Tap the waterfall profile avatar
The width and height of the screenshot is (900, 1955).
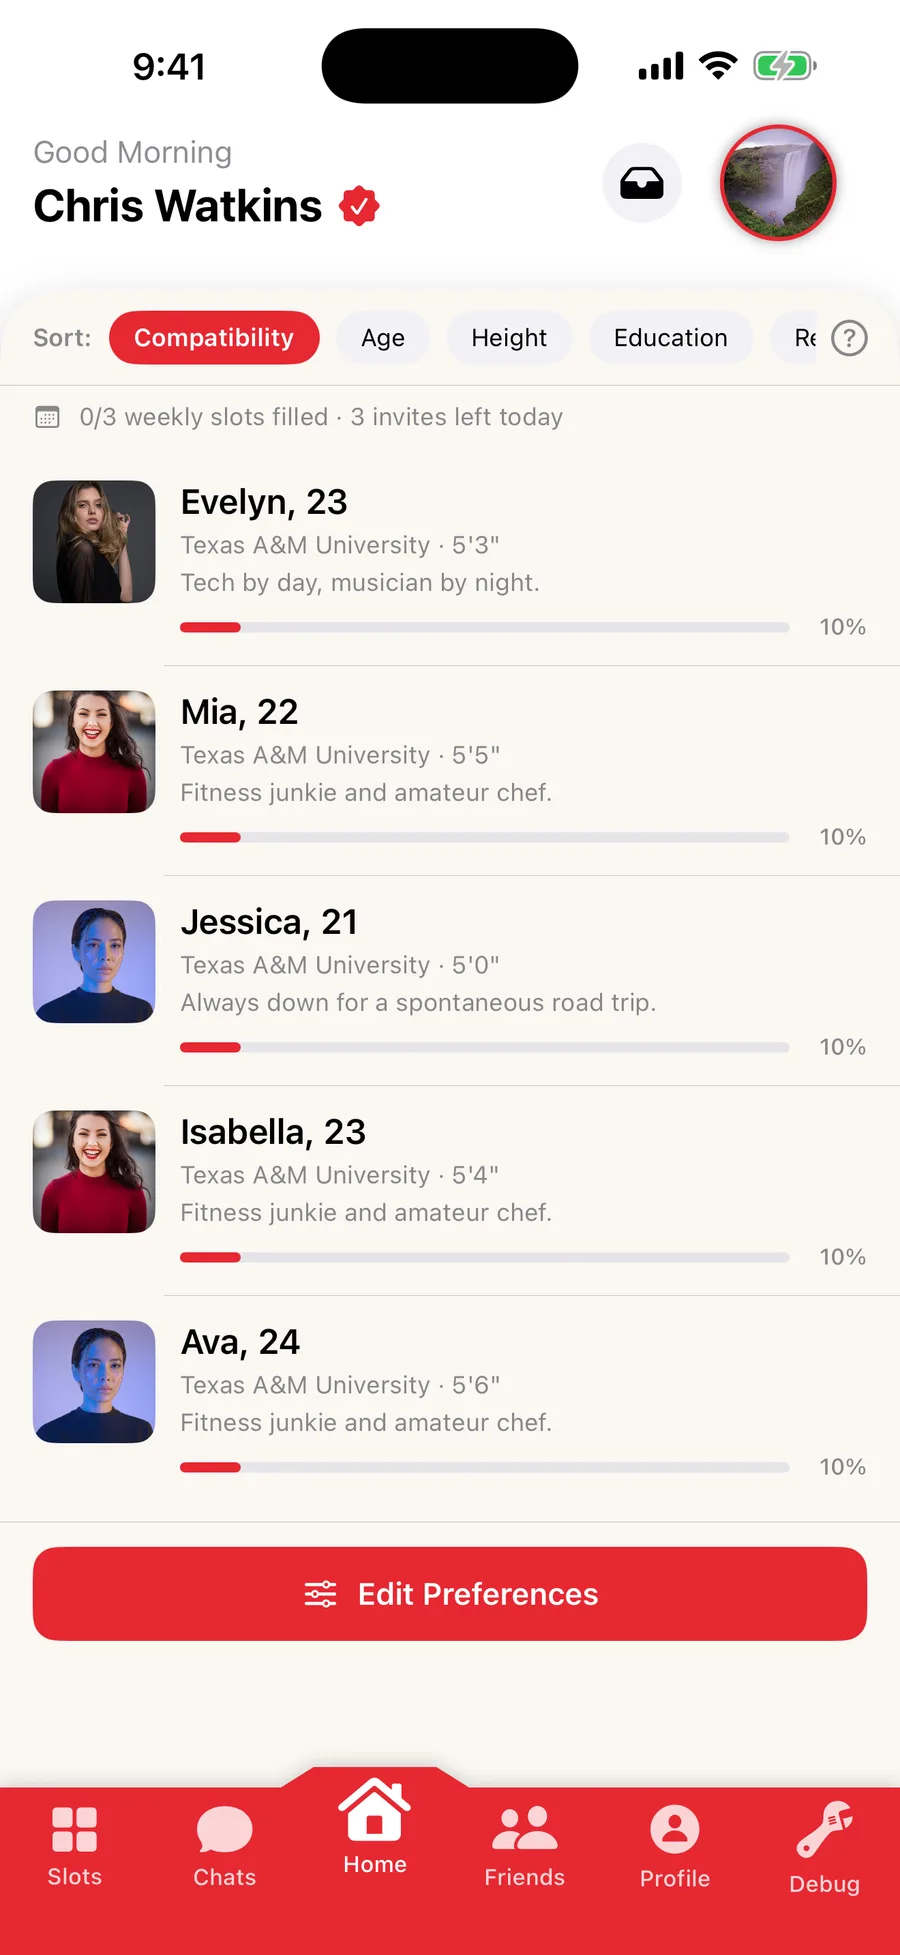[x=778, y=183]
